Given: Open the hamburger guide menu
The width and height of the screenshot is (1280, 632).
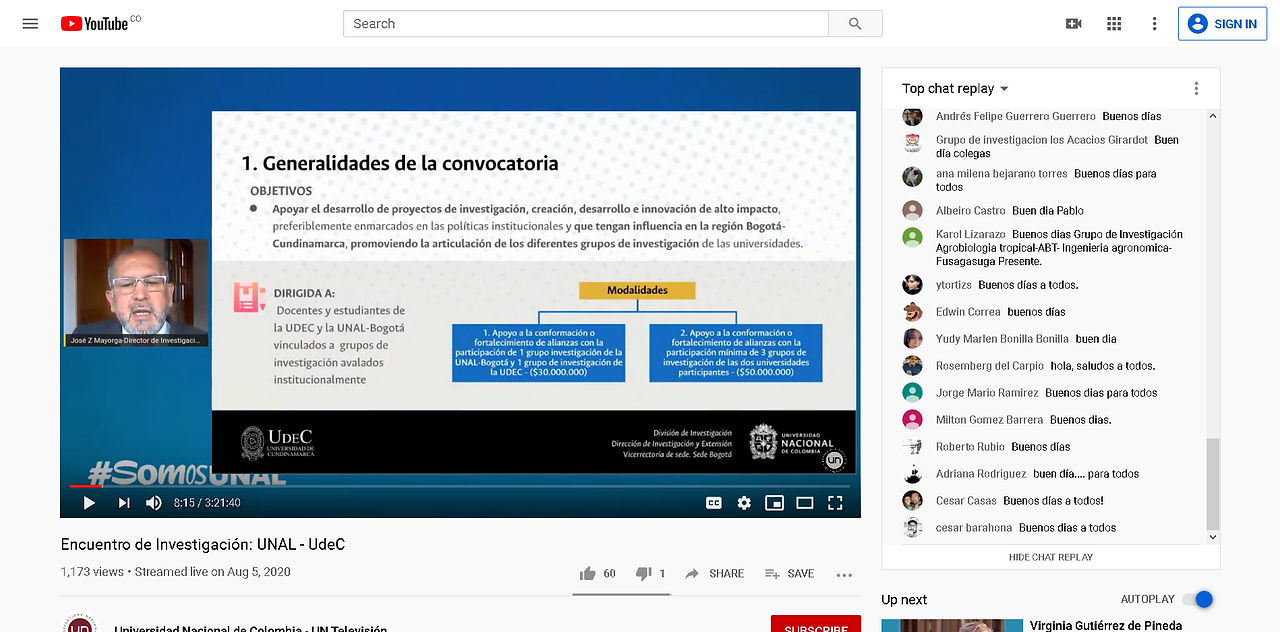Looking at the screenshot, I should click(x=30, y=24).
